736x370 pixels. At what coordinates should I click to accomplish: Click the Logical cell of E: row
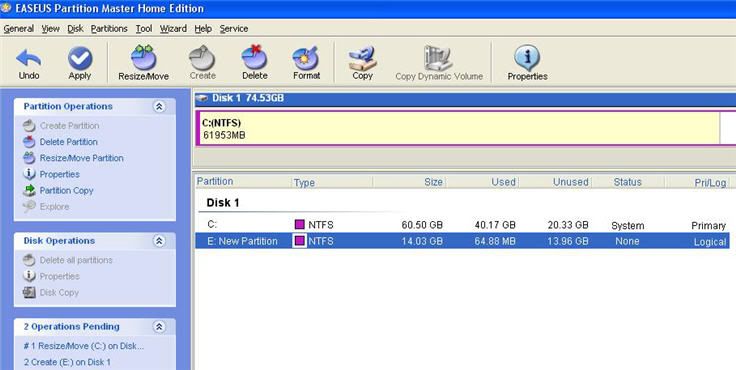[710, 242]
